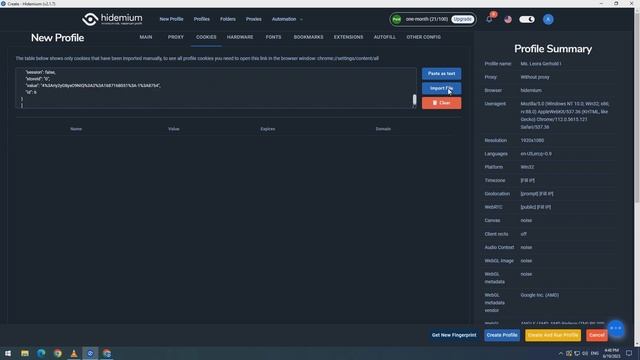Open the EXTENSIONS tab
The height and width of the screenshot is (360, 640).
tap(348, 37)
